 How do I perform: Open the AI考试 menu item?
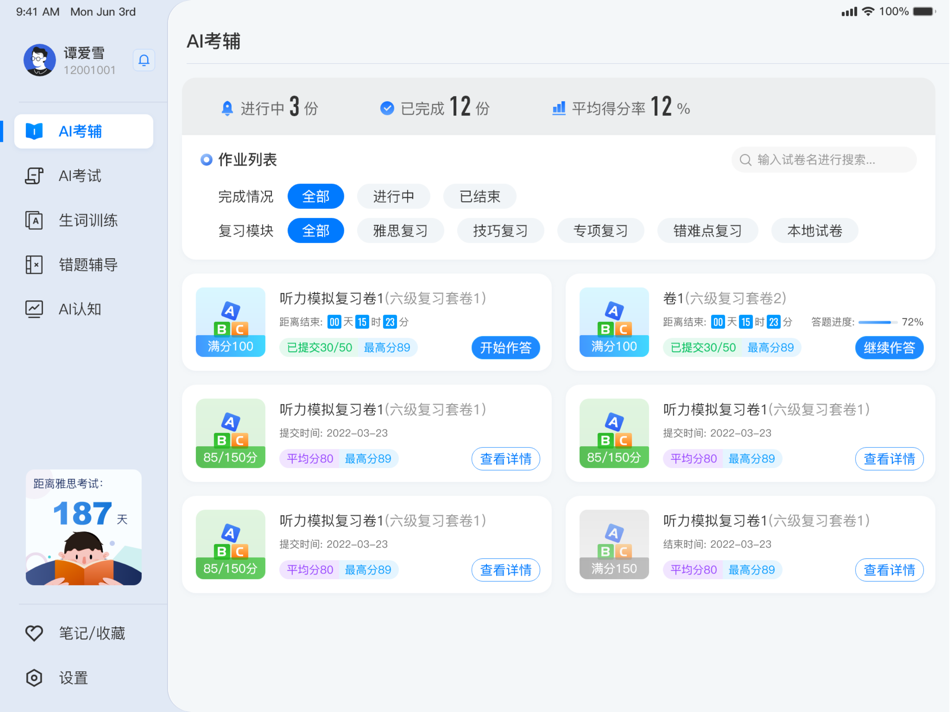pyautogui.click(x=84, y=176)
